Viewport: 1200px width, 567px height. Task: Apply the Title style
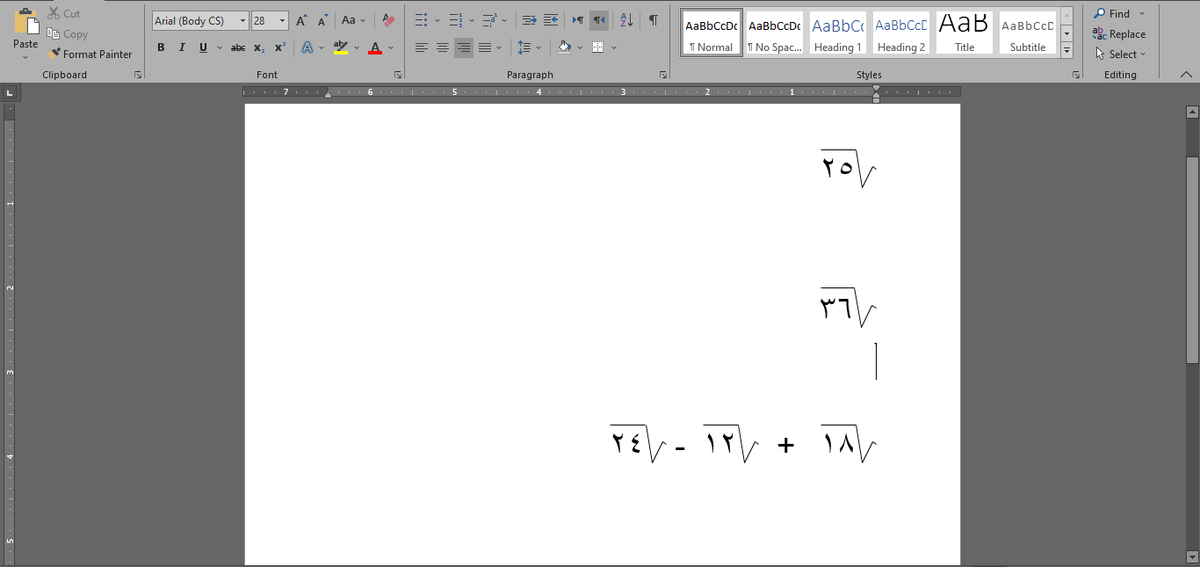(x=964, y=33)
